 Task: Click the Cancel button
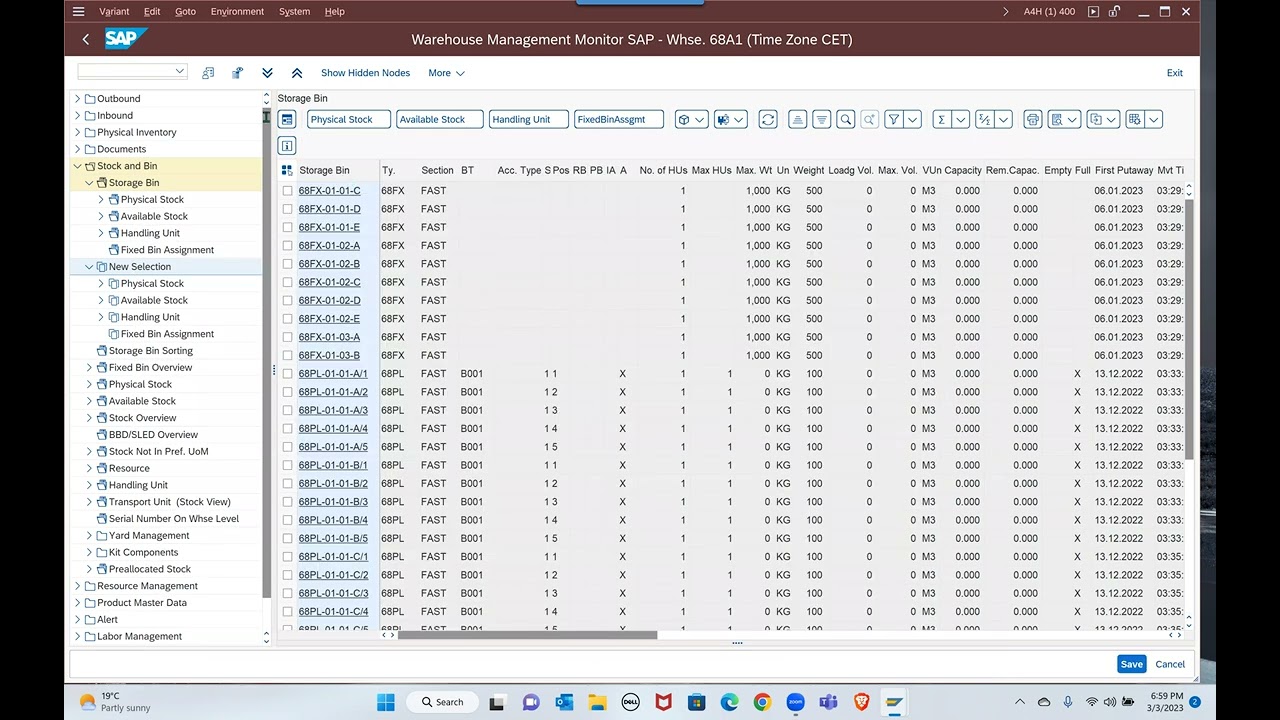click(x=1170, y=664)
